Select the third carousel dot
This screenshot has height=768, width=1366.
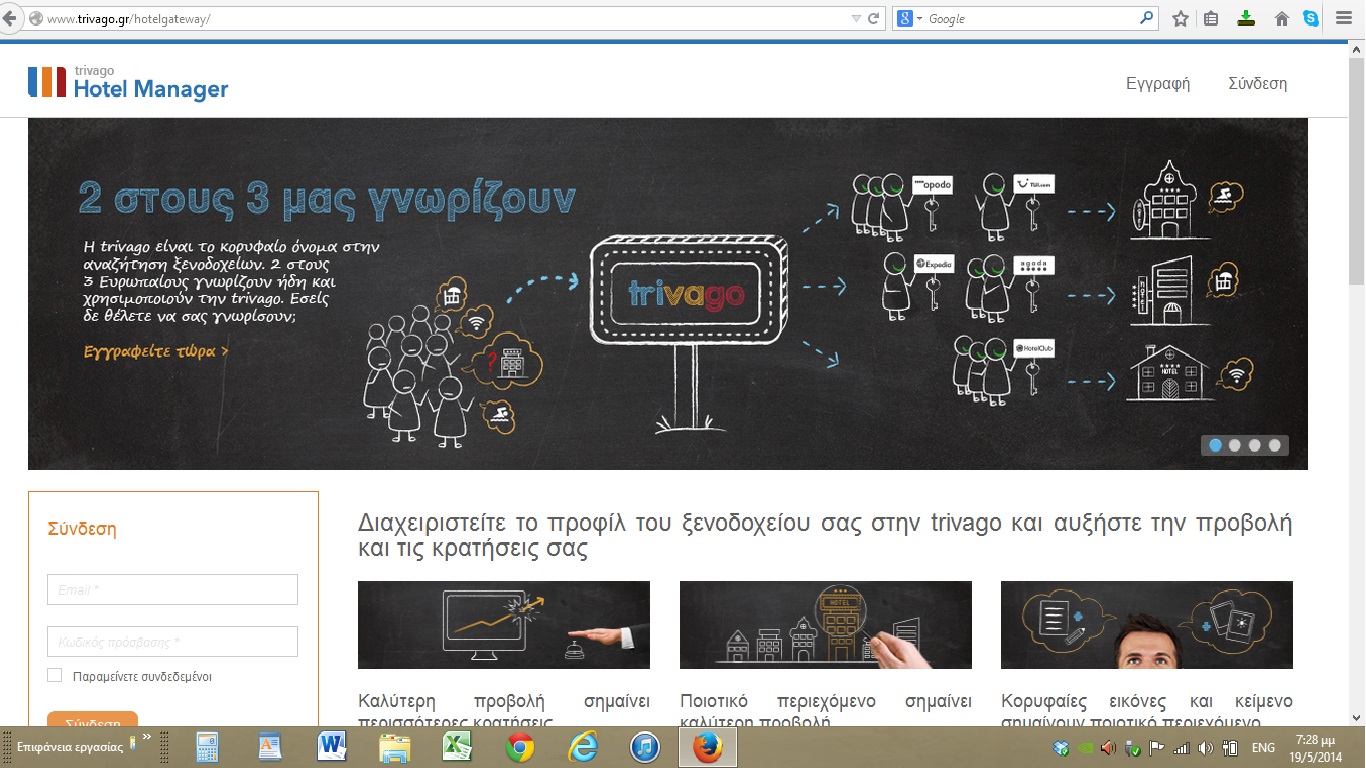pyautogui.click(x=1255, y=446)
